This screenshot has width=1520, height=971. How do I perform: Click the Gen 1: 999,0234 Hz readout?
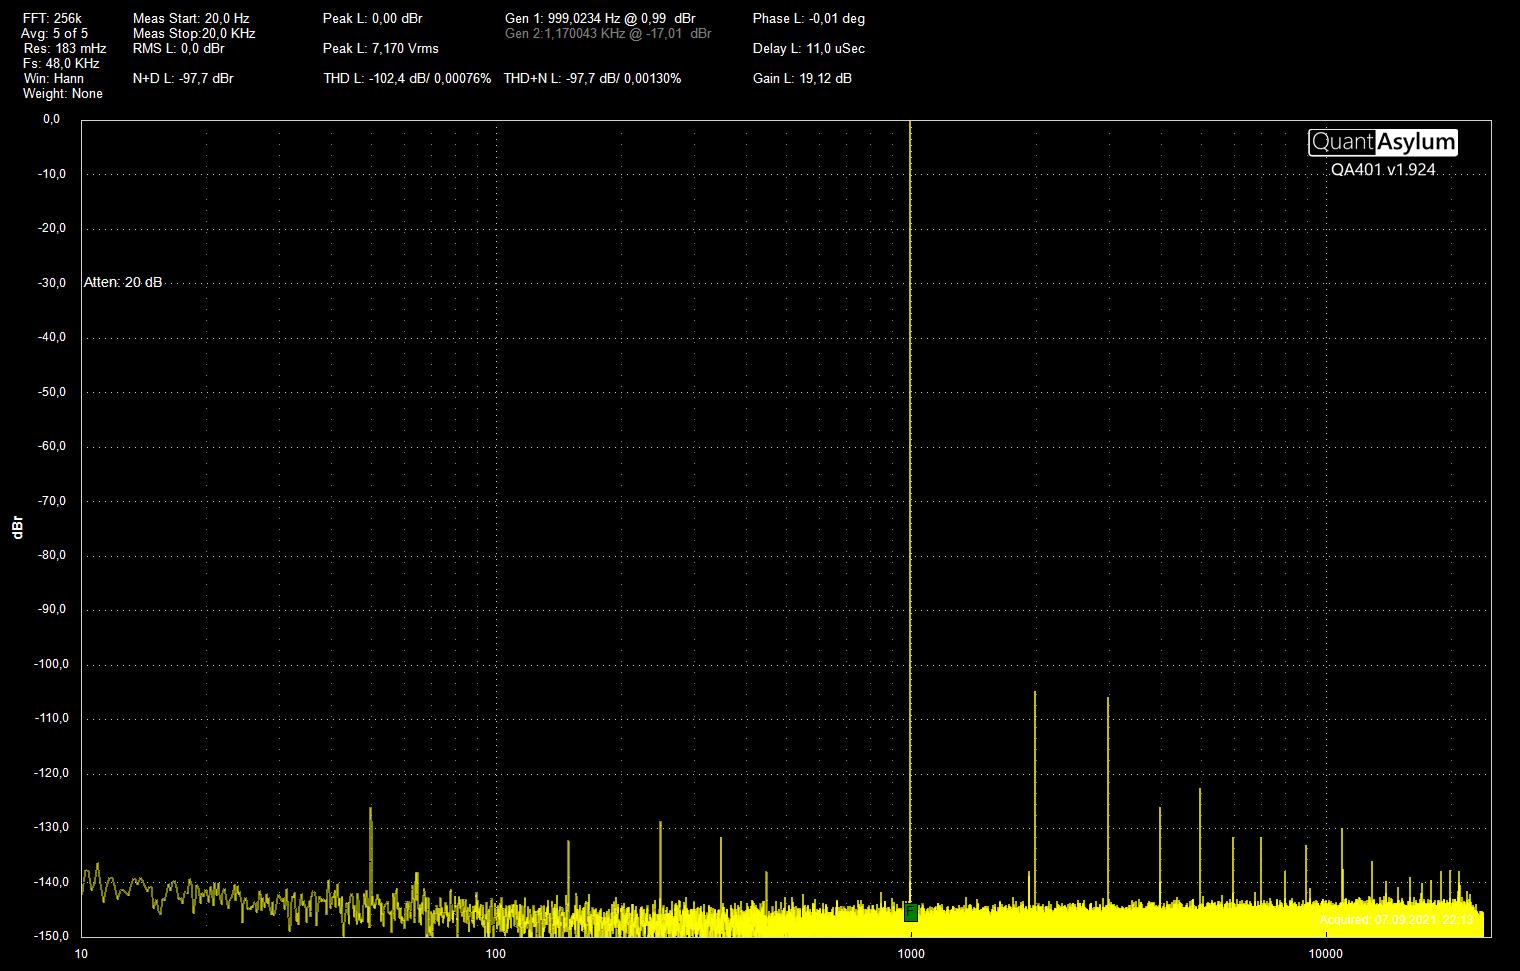click(600, 18)
